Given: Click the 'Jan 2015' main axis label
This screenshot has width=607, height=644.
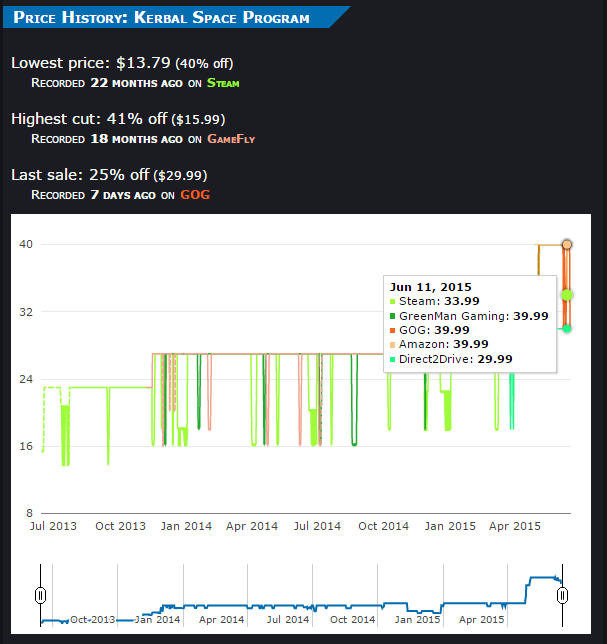Looking at the screenshot, I should 450,526.
